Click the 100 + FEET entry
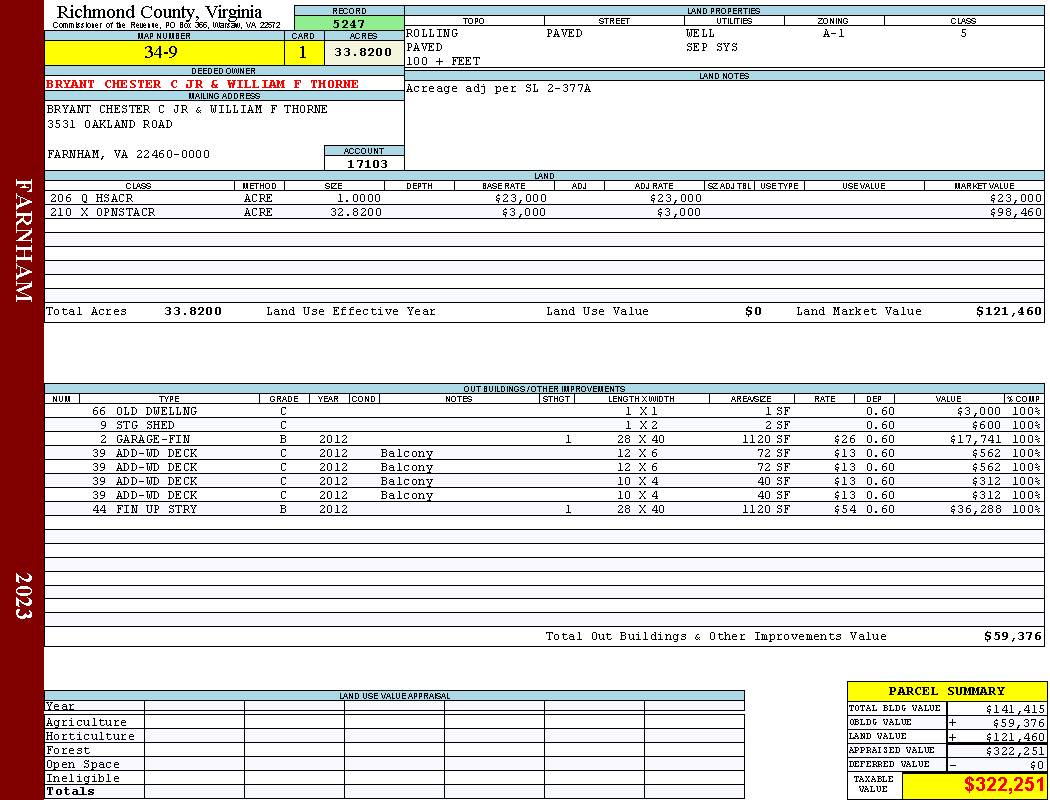1050x800 pixels. 443,62
